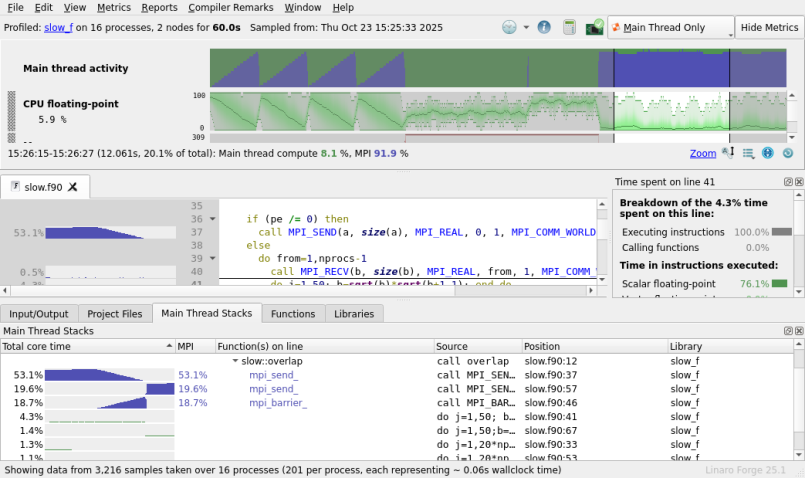Click the text-select zoom icon beside Zoom
805x478 pixels.
pyautogui.click(x=728, y=153)
